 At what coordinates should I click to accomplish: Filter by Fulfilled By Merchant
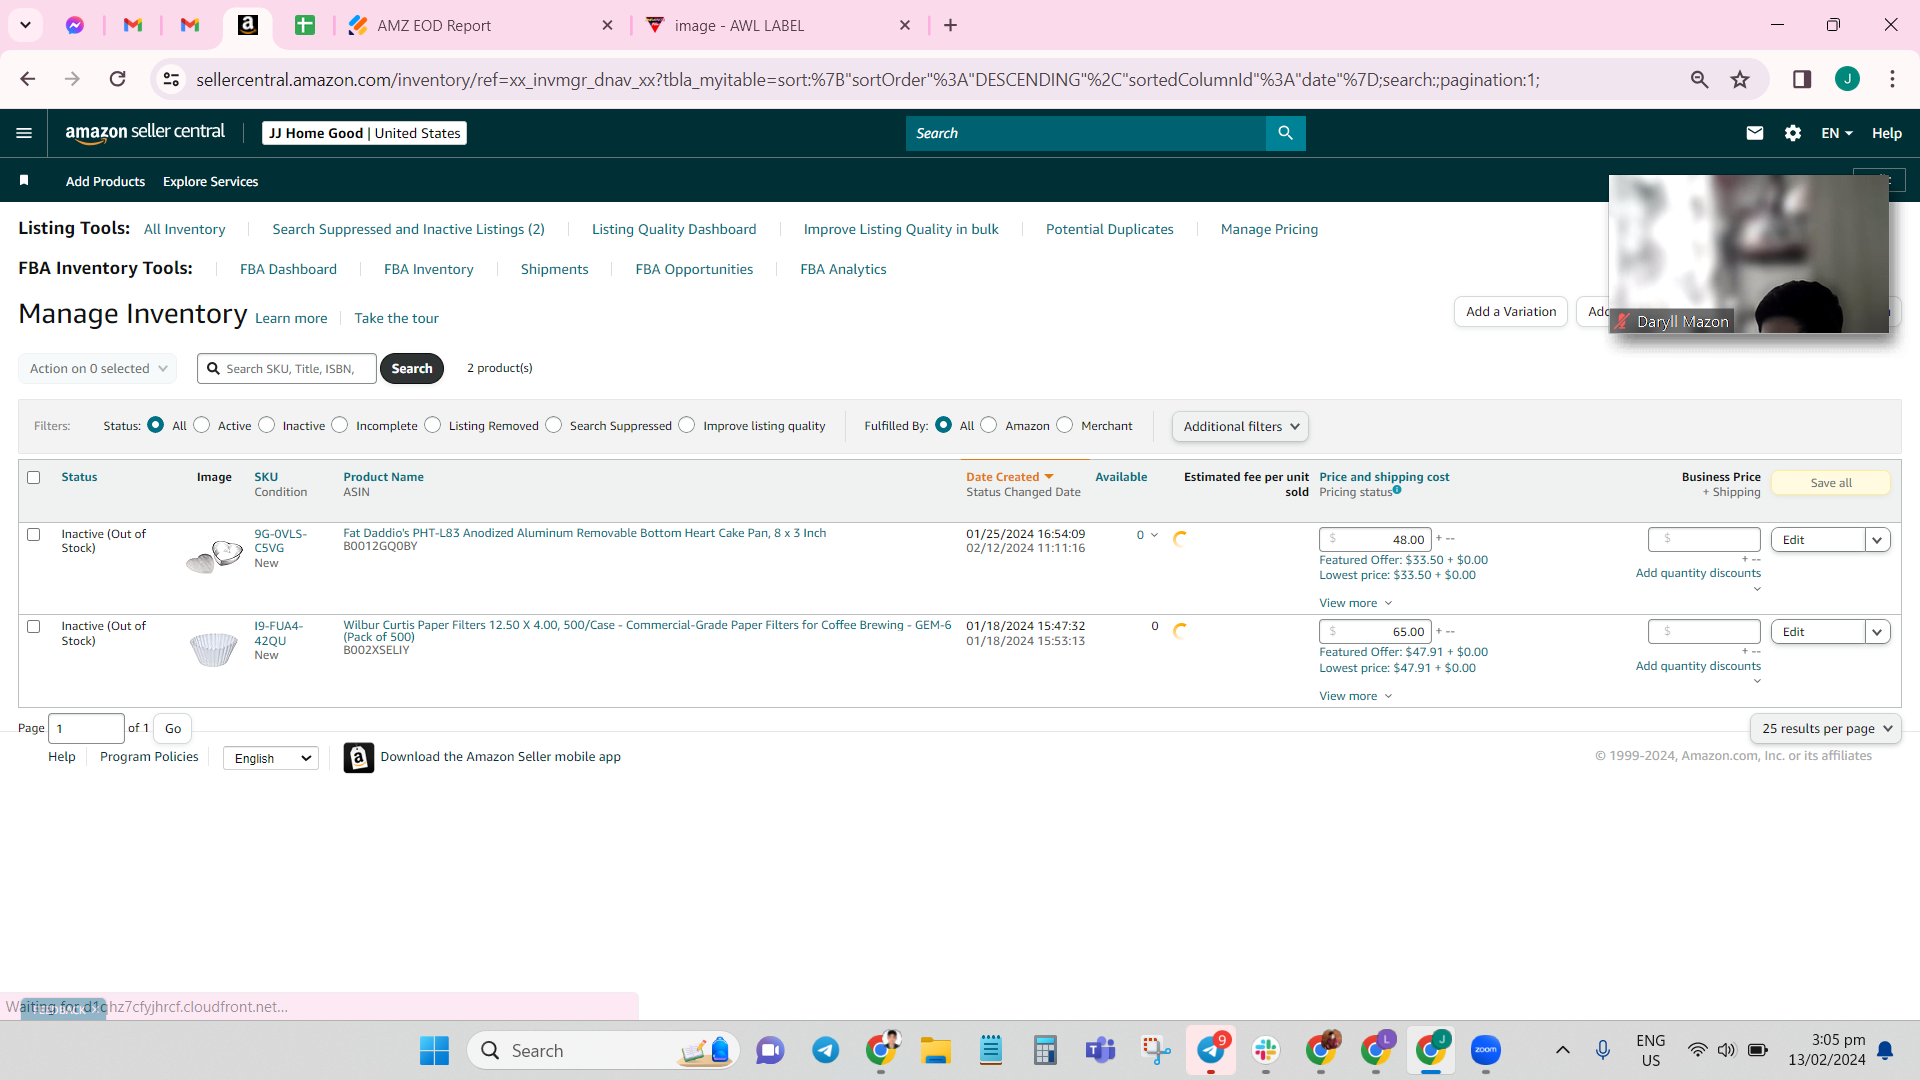1064,425
